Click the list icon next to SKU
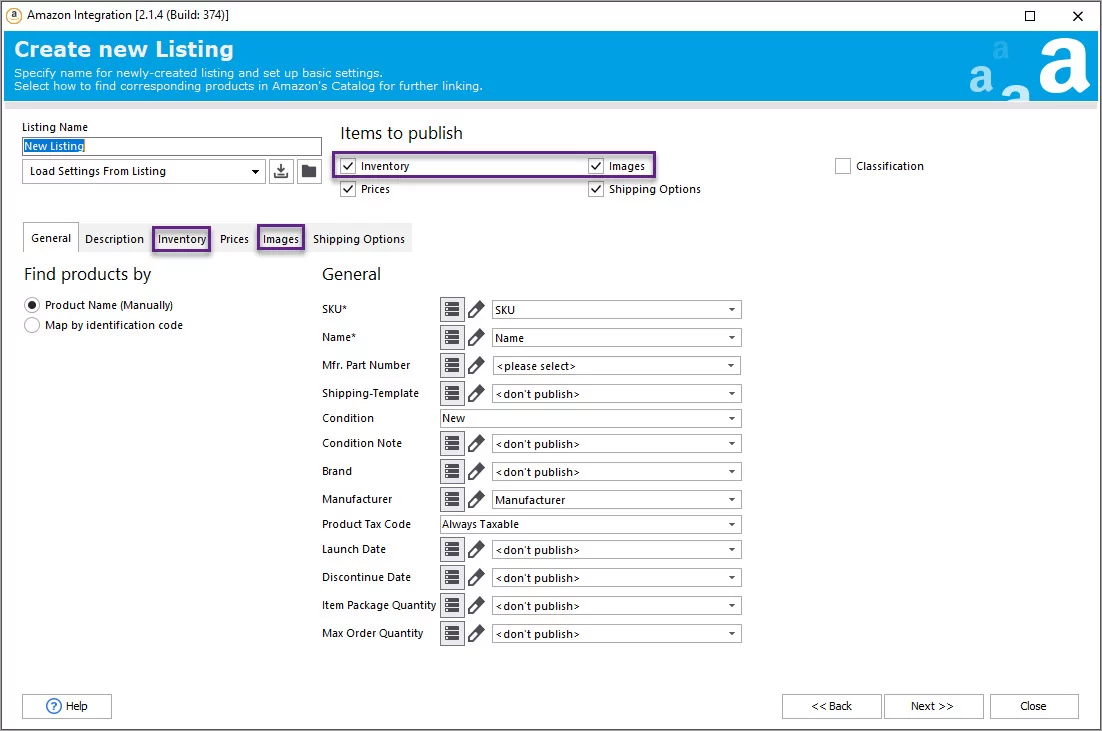The width and height of the screenshot is (1102, 731). click(x=452, y=308)
